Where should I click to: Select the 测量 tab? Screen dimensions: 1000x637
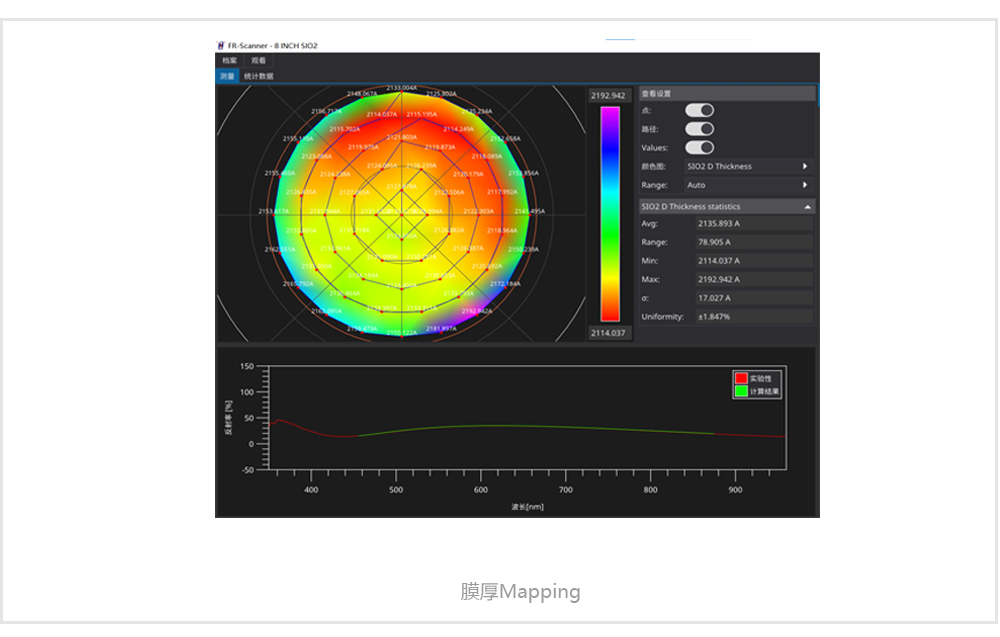pos(228,76)
